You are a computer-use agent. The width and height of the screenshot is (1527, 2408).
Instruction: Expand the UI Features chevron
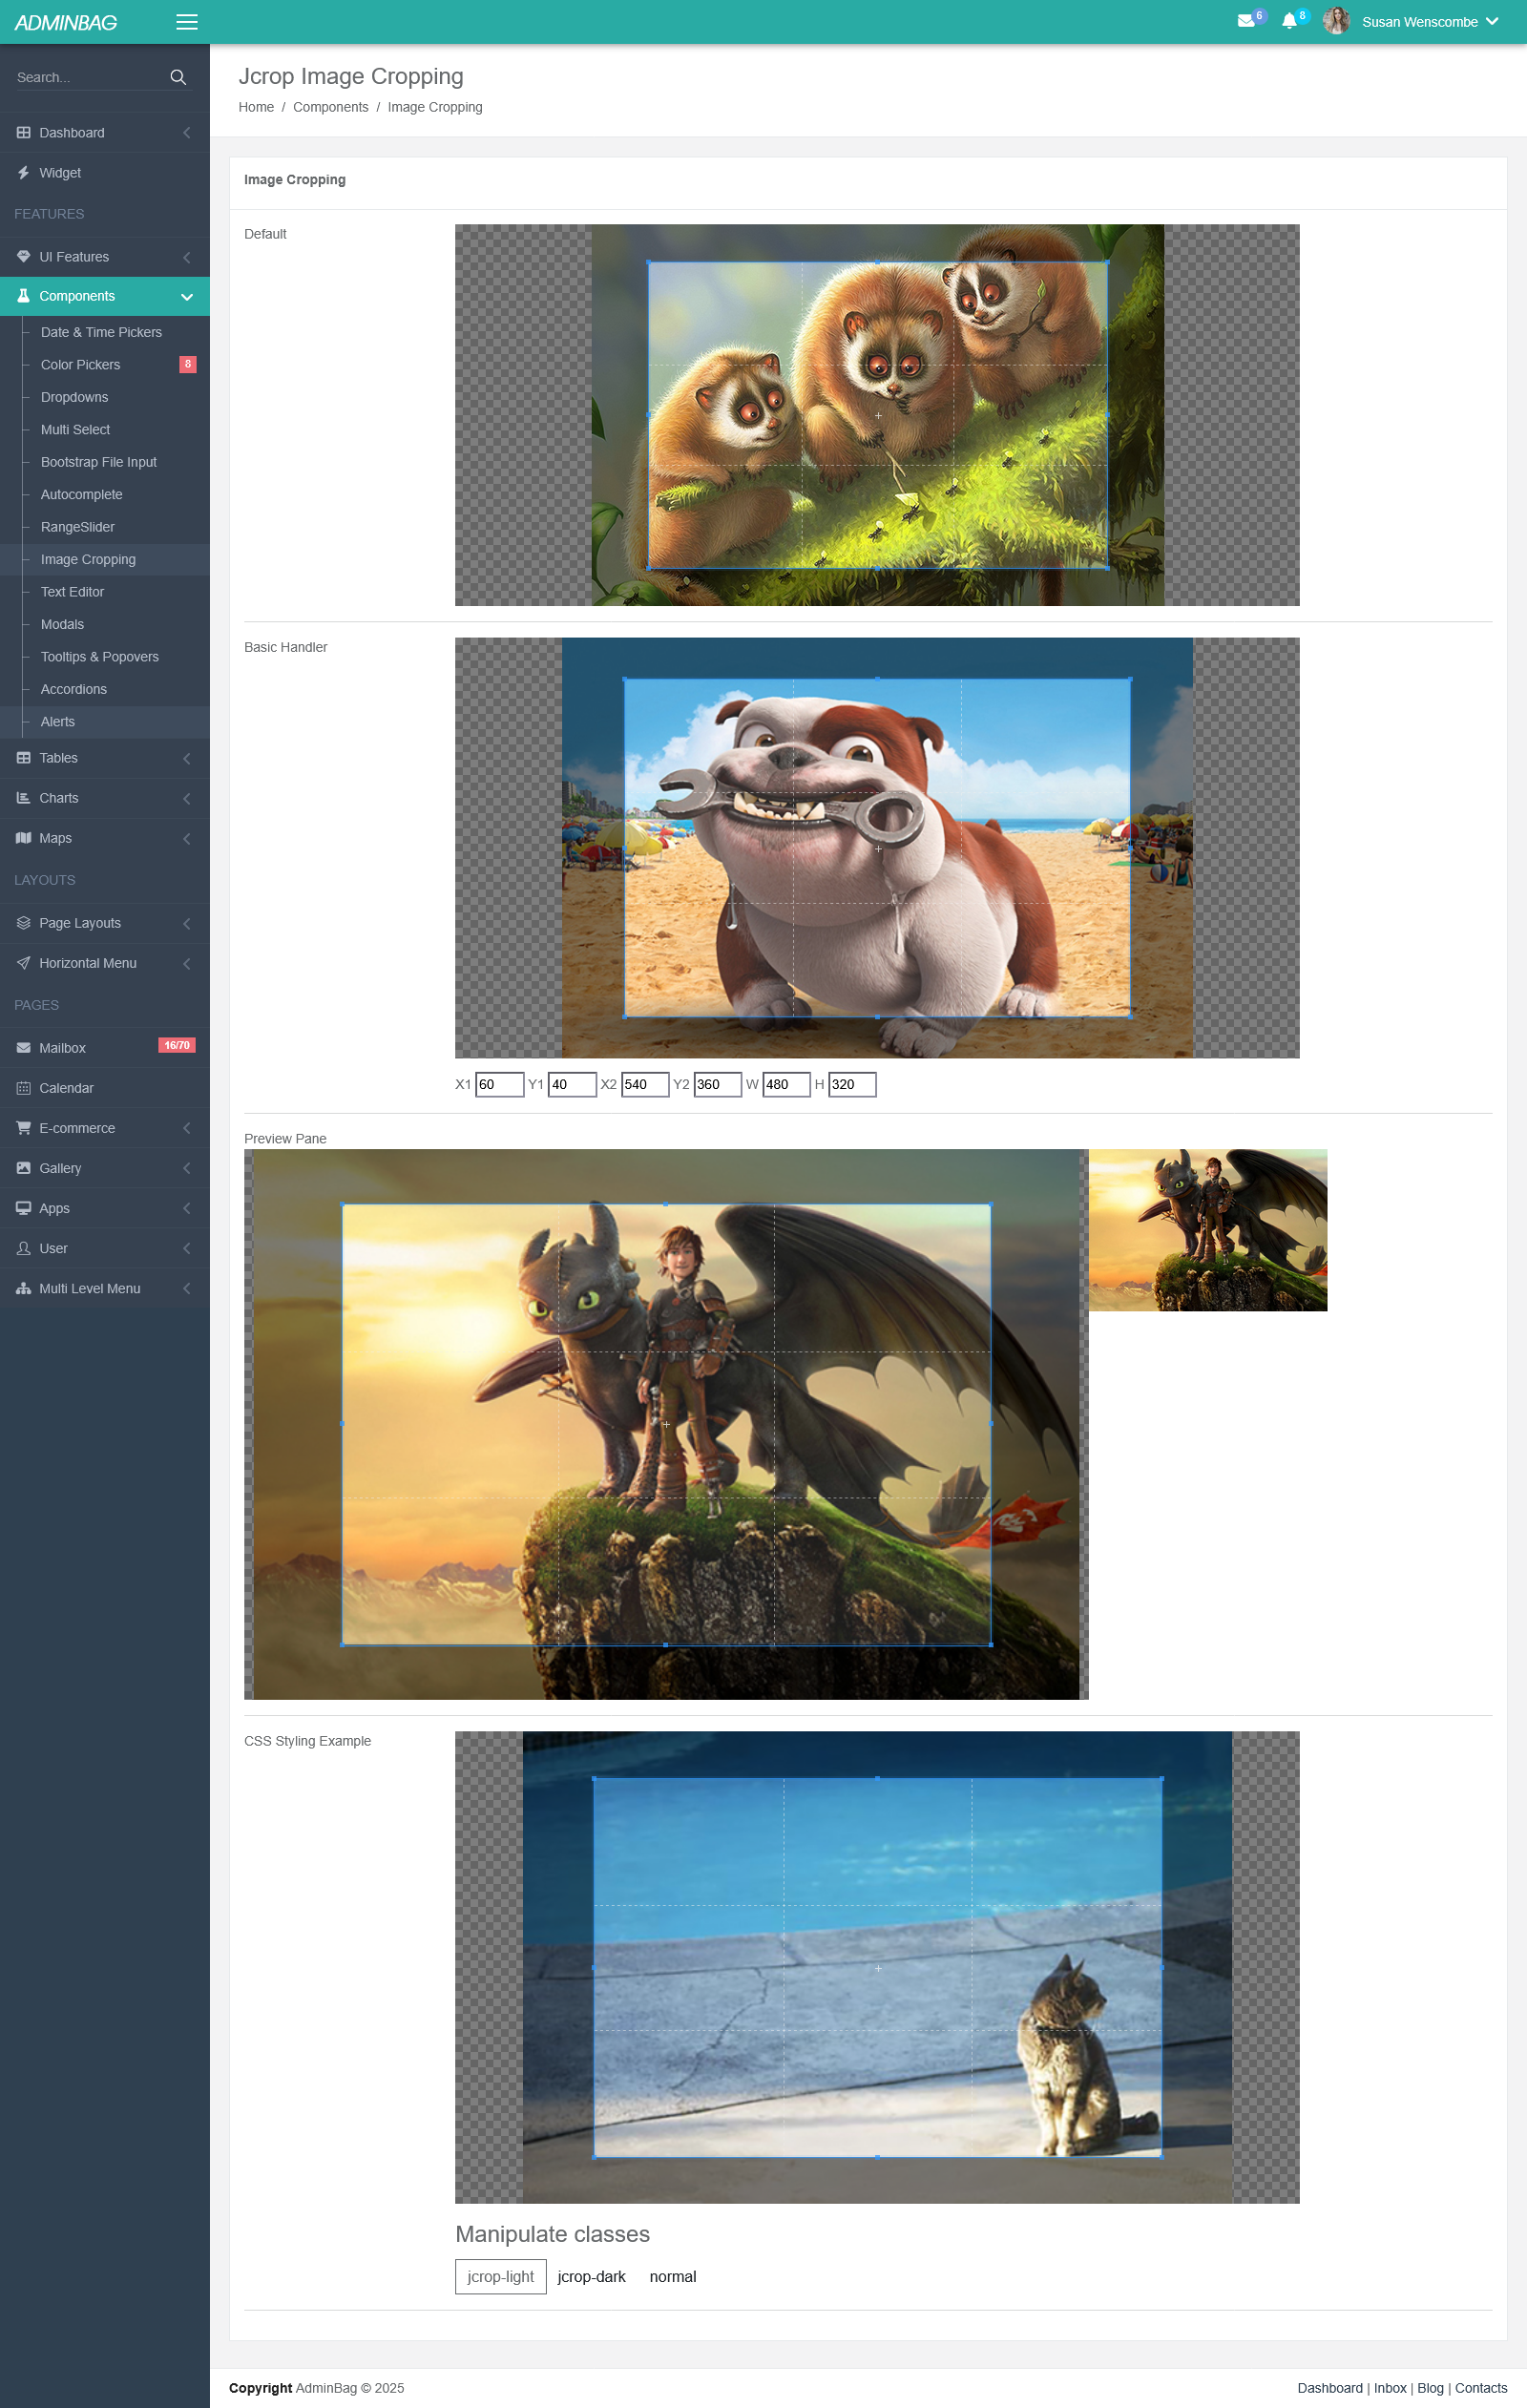(187, 257)
